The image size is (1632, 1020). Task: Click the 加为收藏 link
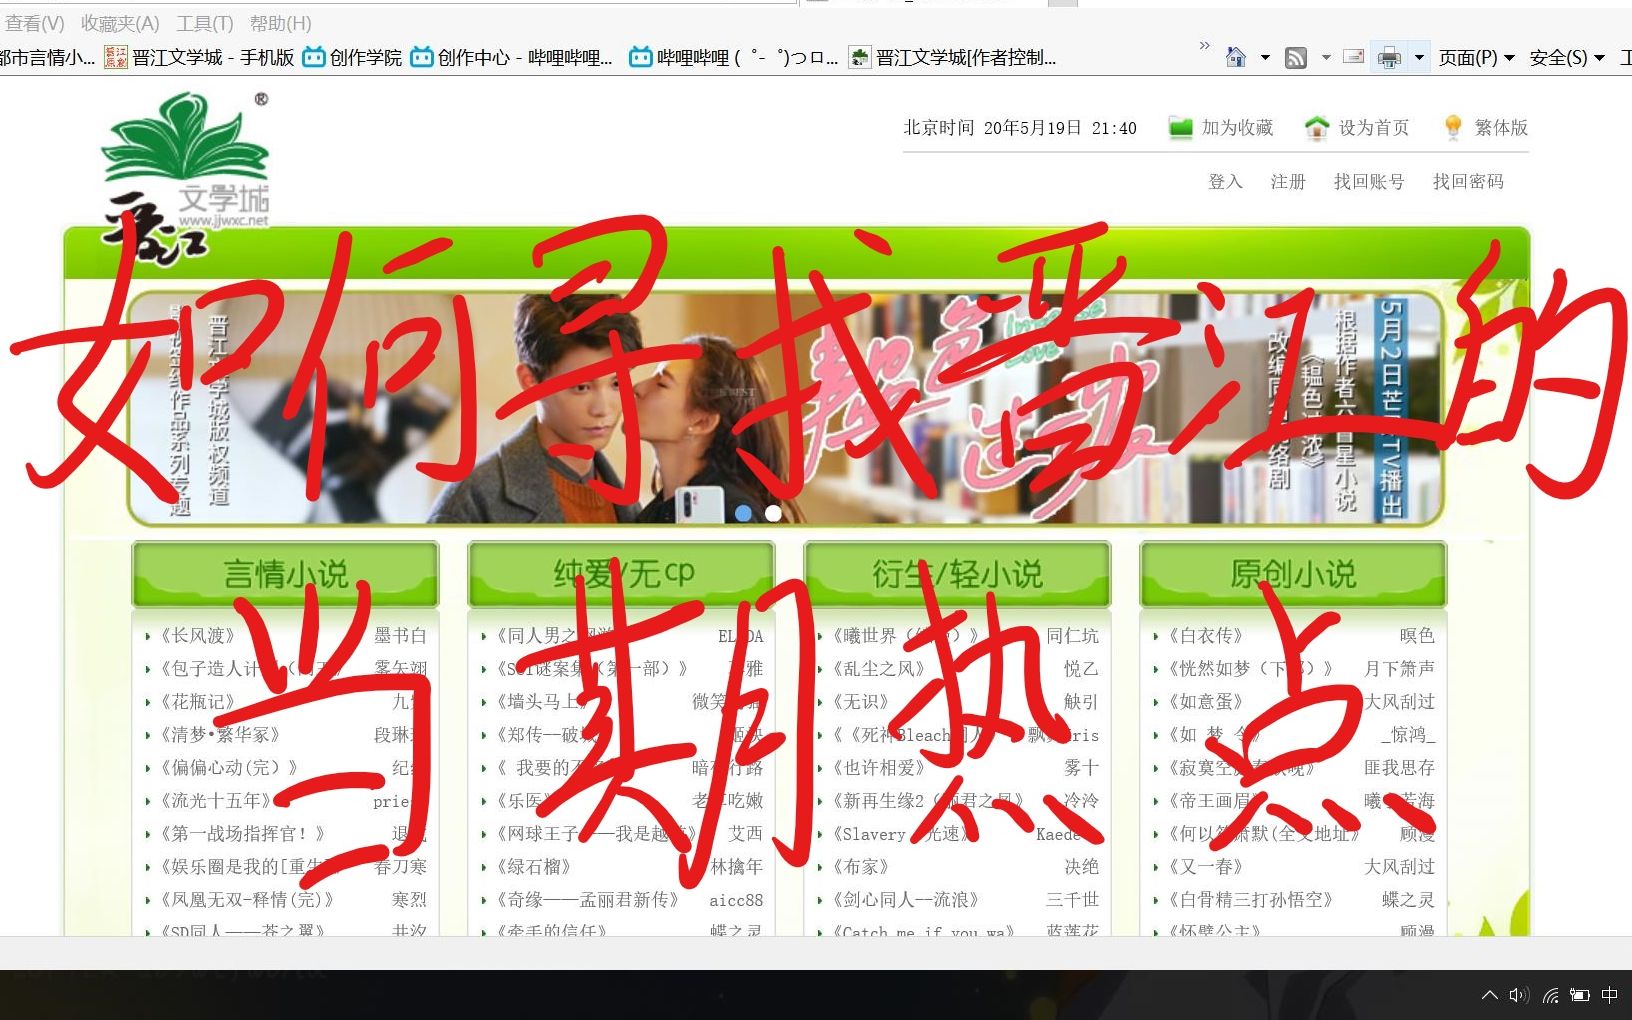click(1237, 127)
